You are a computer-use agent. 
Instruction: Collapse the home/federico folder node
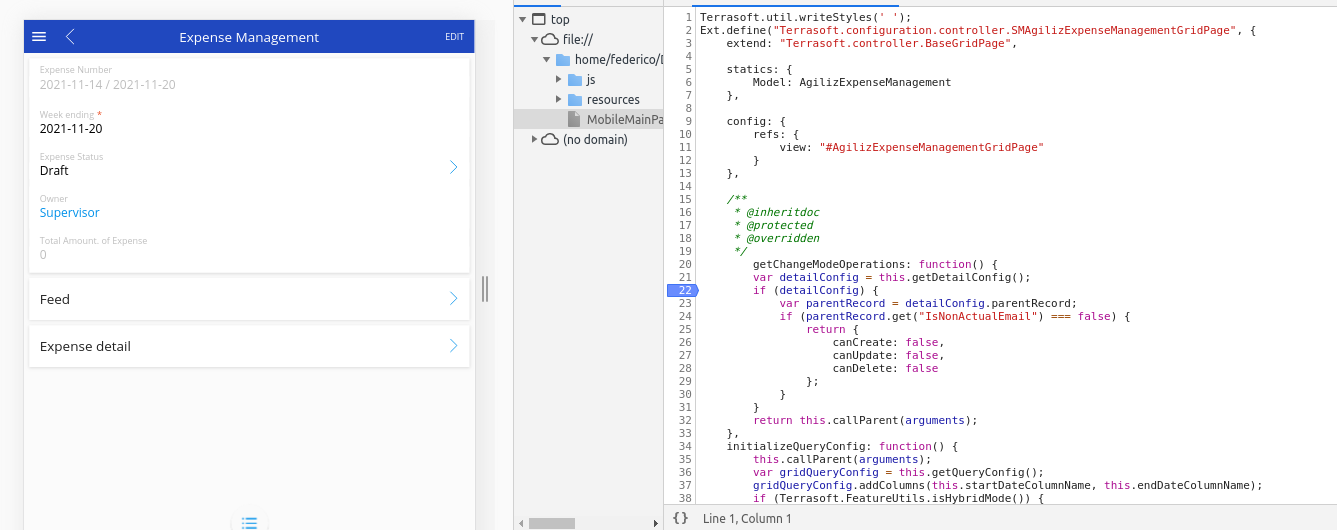click(x=546, y=59)
